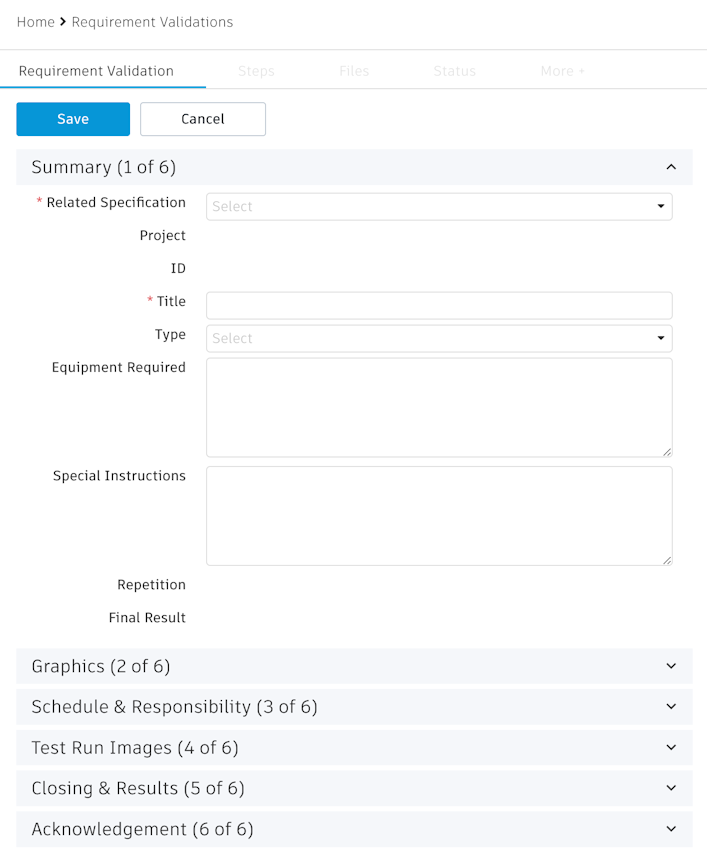
Task: Select the Requirement Validation tab
Action: [x=96, y=71]
